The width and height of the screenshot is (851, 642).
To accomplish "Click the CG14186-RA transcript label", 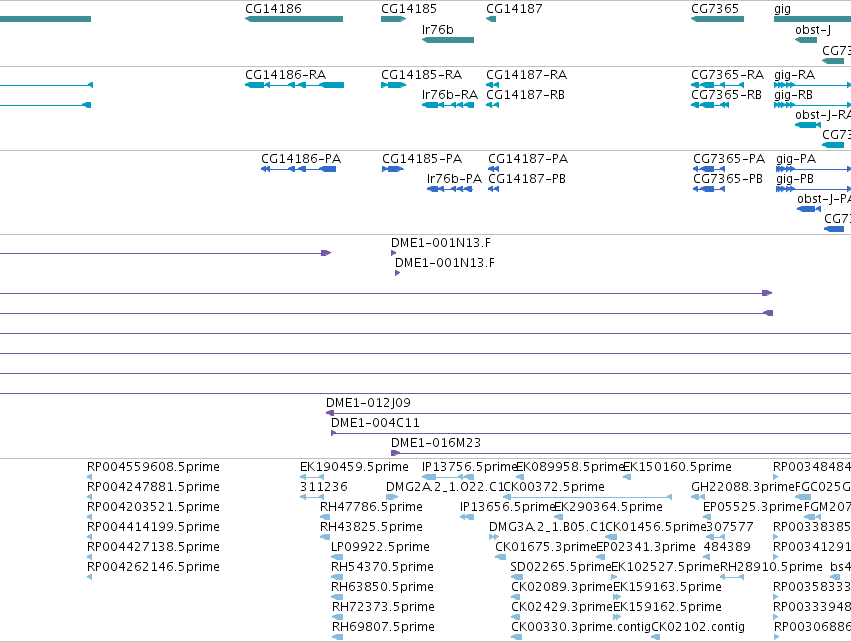I will point(285,75).
